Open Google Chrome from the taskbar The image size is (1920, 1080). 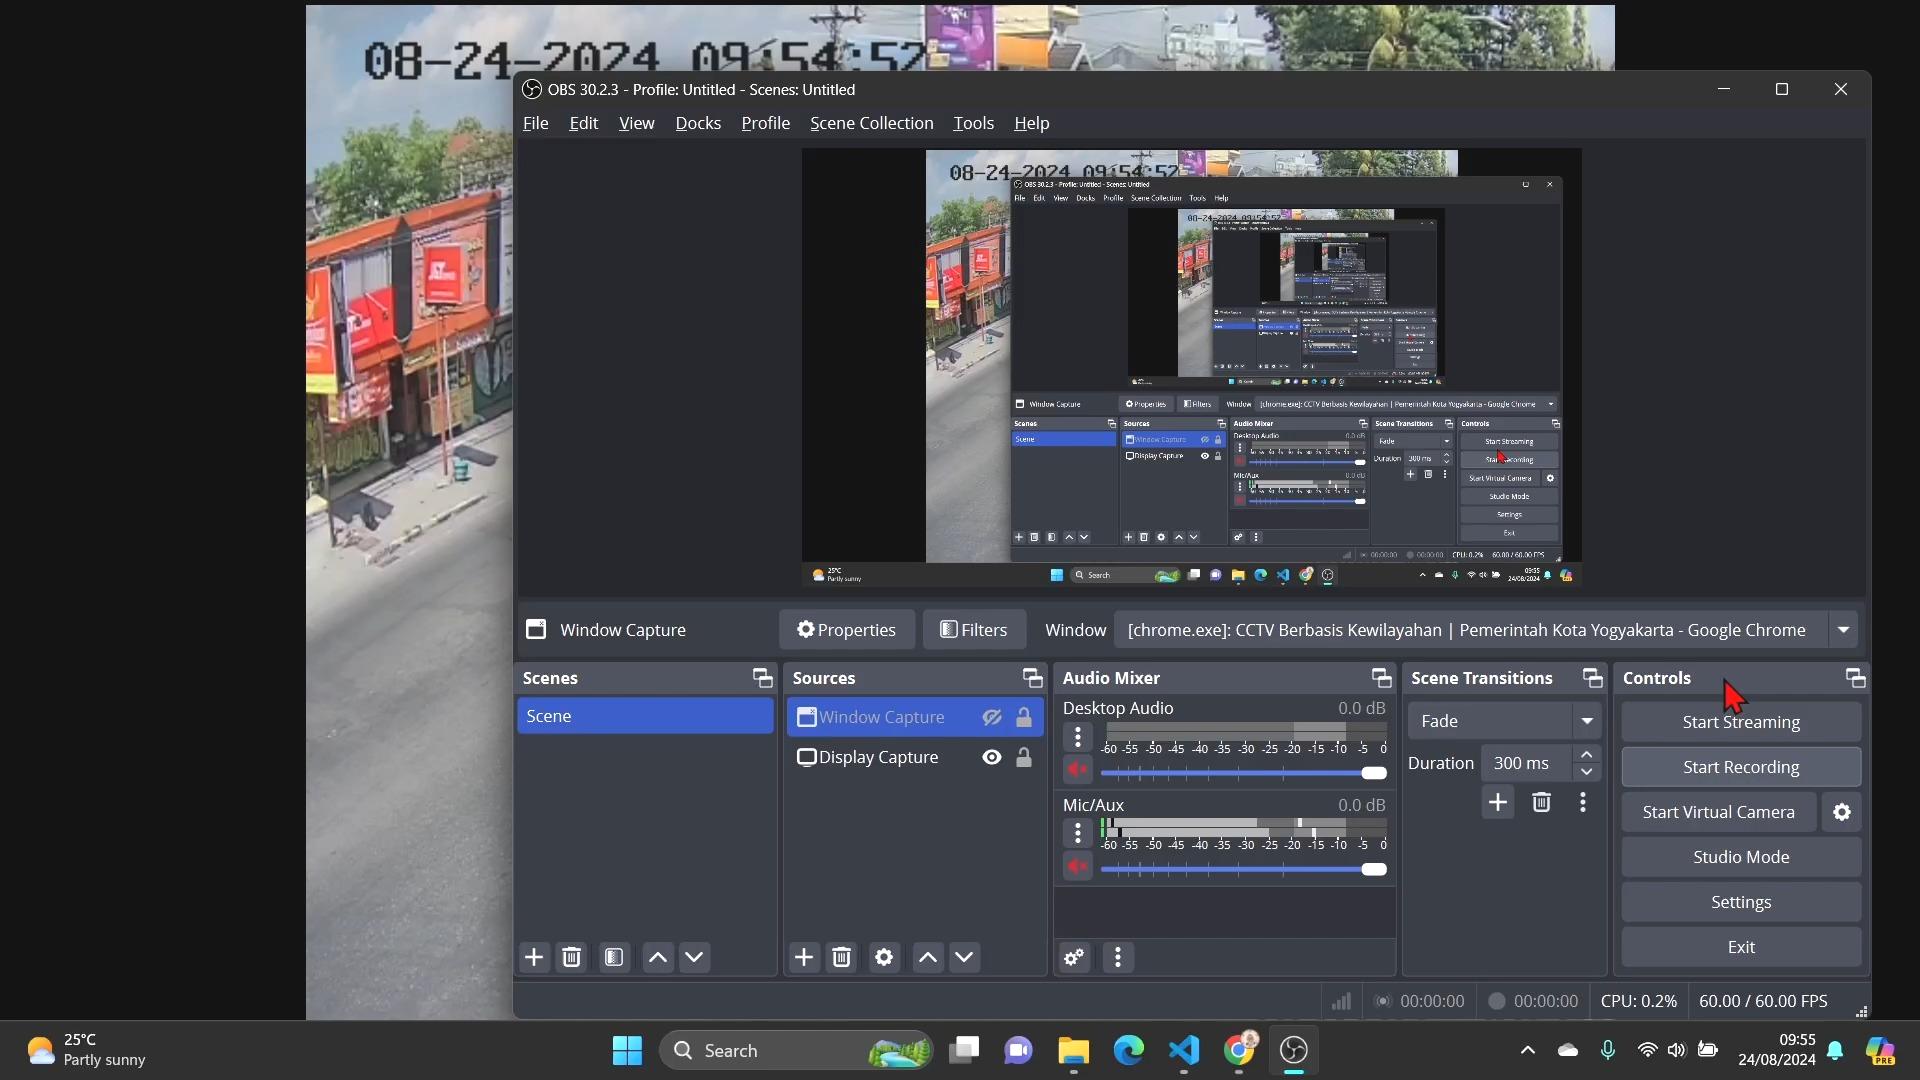coord(1239,1050)
